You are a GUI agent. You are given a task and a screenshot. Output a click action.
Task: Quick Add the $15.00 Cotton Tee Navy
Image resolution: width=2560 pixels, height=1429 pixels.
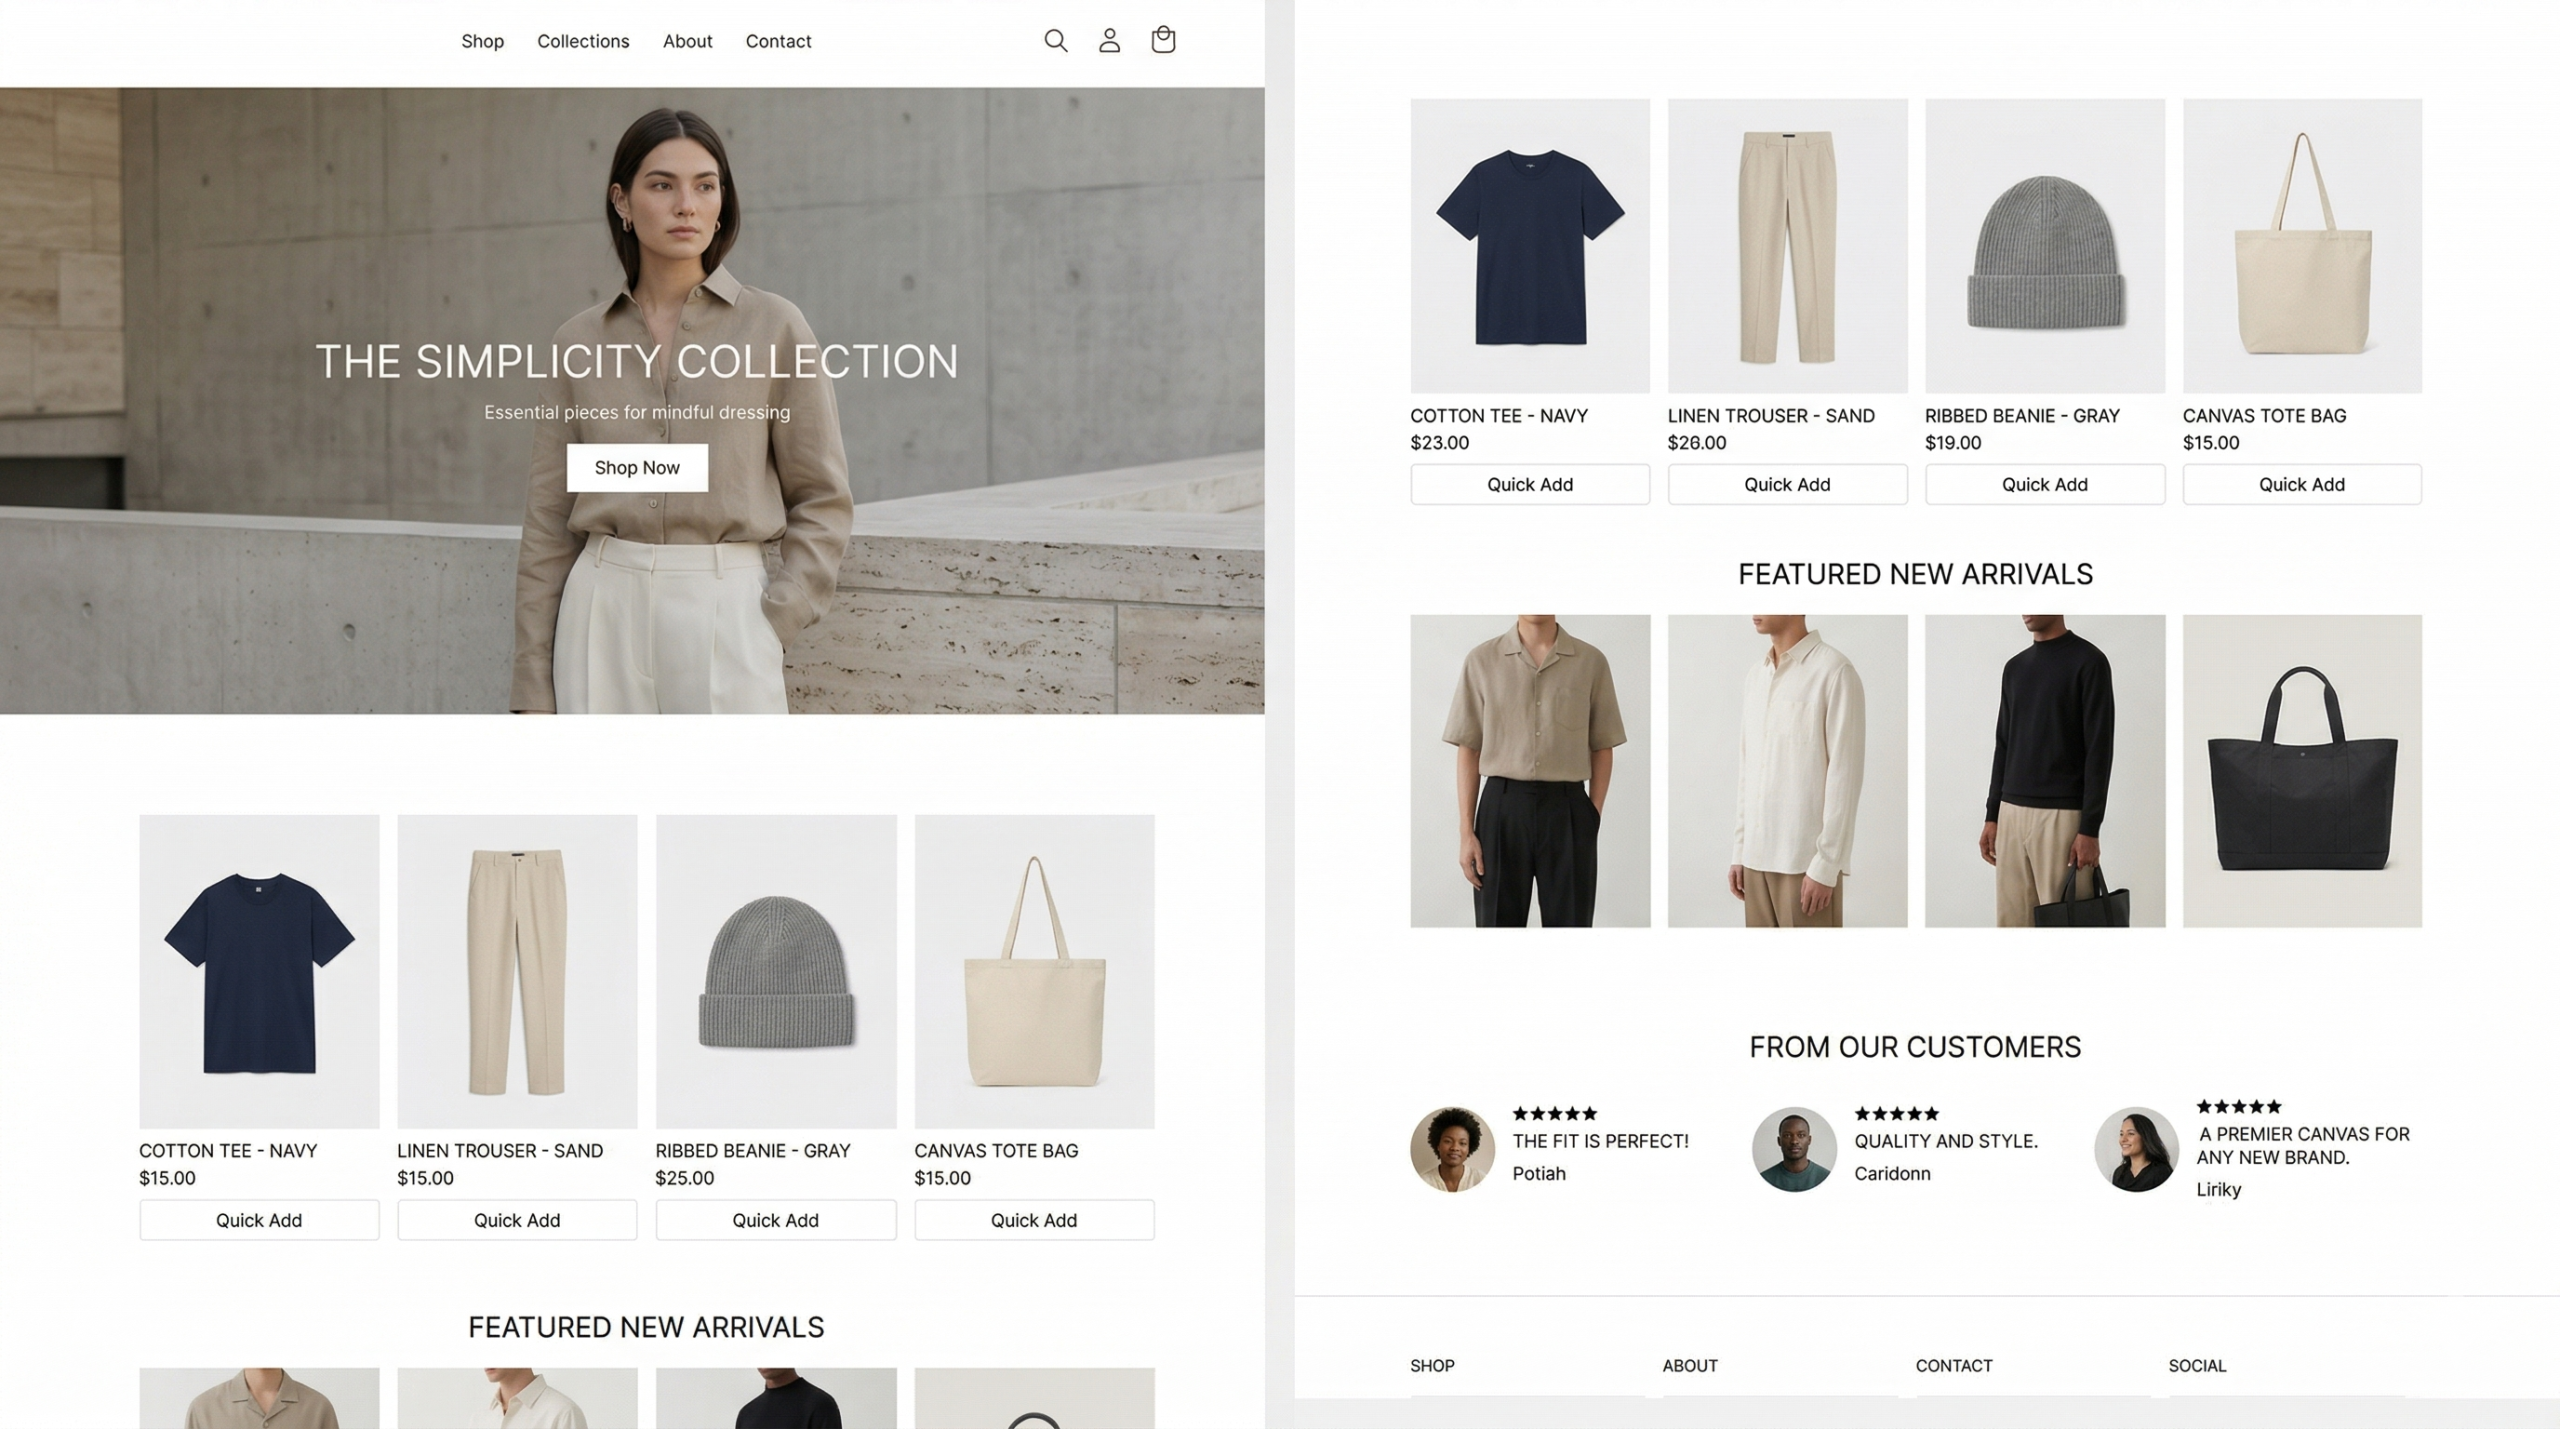(x=259, y=1220)
